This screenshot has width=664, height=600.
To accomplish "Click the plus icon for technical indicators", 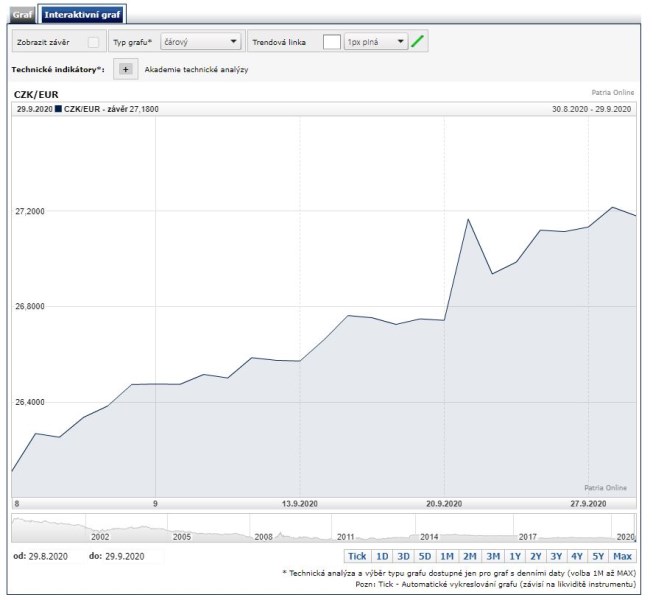I will click(125, 69).
